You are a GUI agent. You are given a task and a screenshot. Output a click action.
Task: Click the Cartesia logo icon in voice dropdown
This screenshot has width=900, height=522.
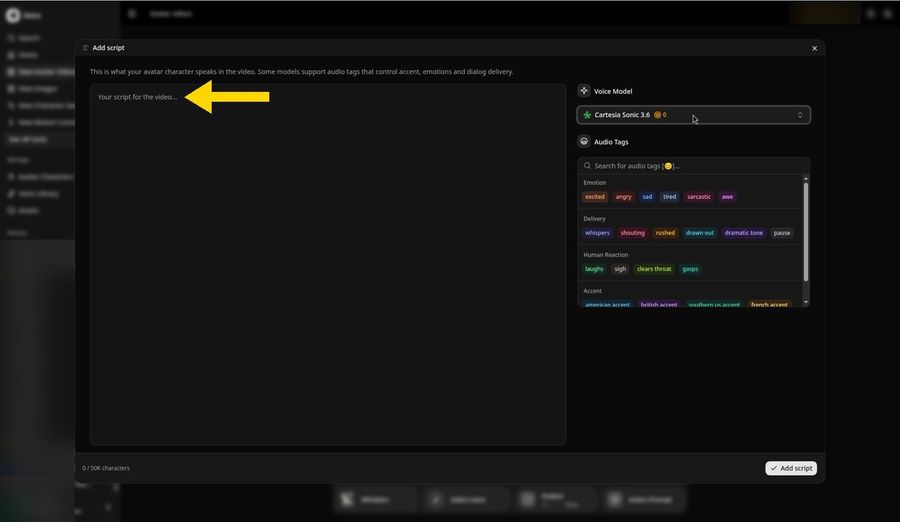coord(587,115)
